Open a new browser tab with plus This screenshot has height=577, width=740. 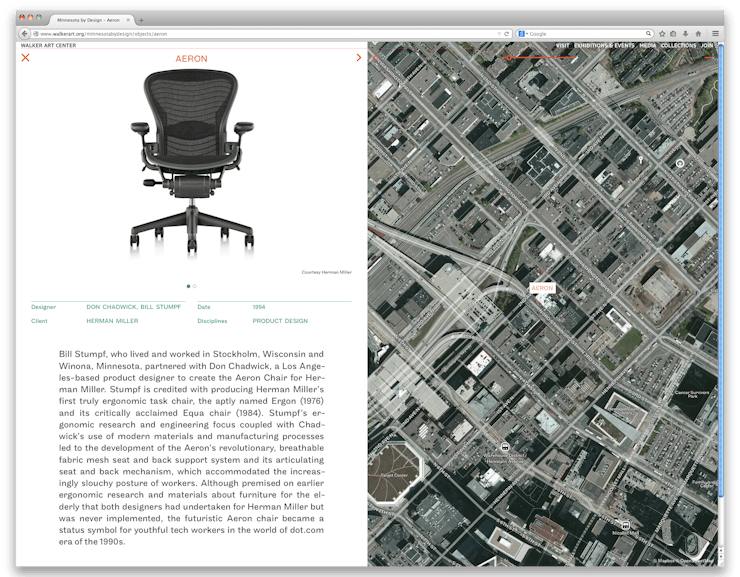pyautogui.click(x=141, y=20)
